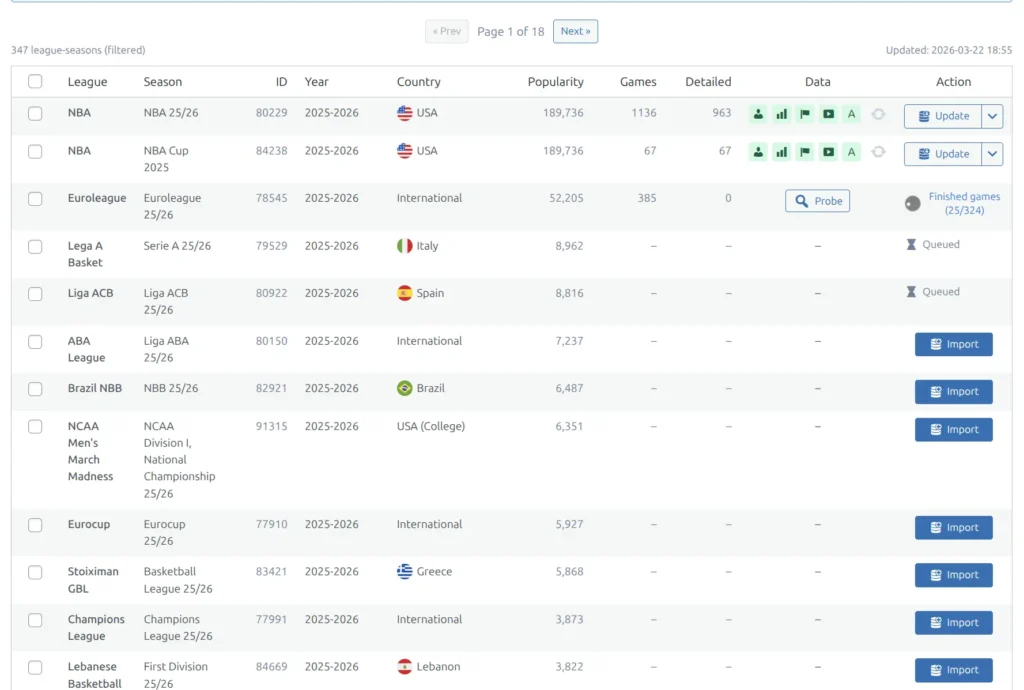The height and width of the screenshot is (690, 1024).
Task: Open the Update dropdown arrow for NBA 25/26
Action: [992, 116]
